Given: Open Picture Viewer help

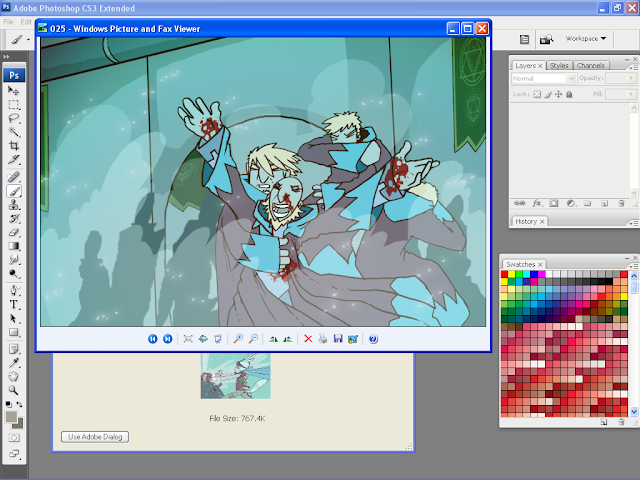Looking at the screenshot, I should pos(373,339).
